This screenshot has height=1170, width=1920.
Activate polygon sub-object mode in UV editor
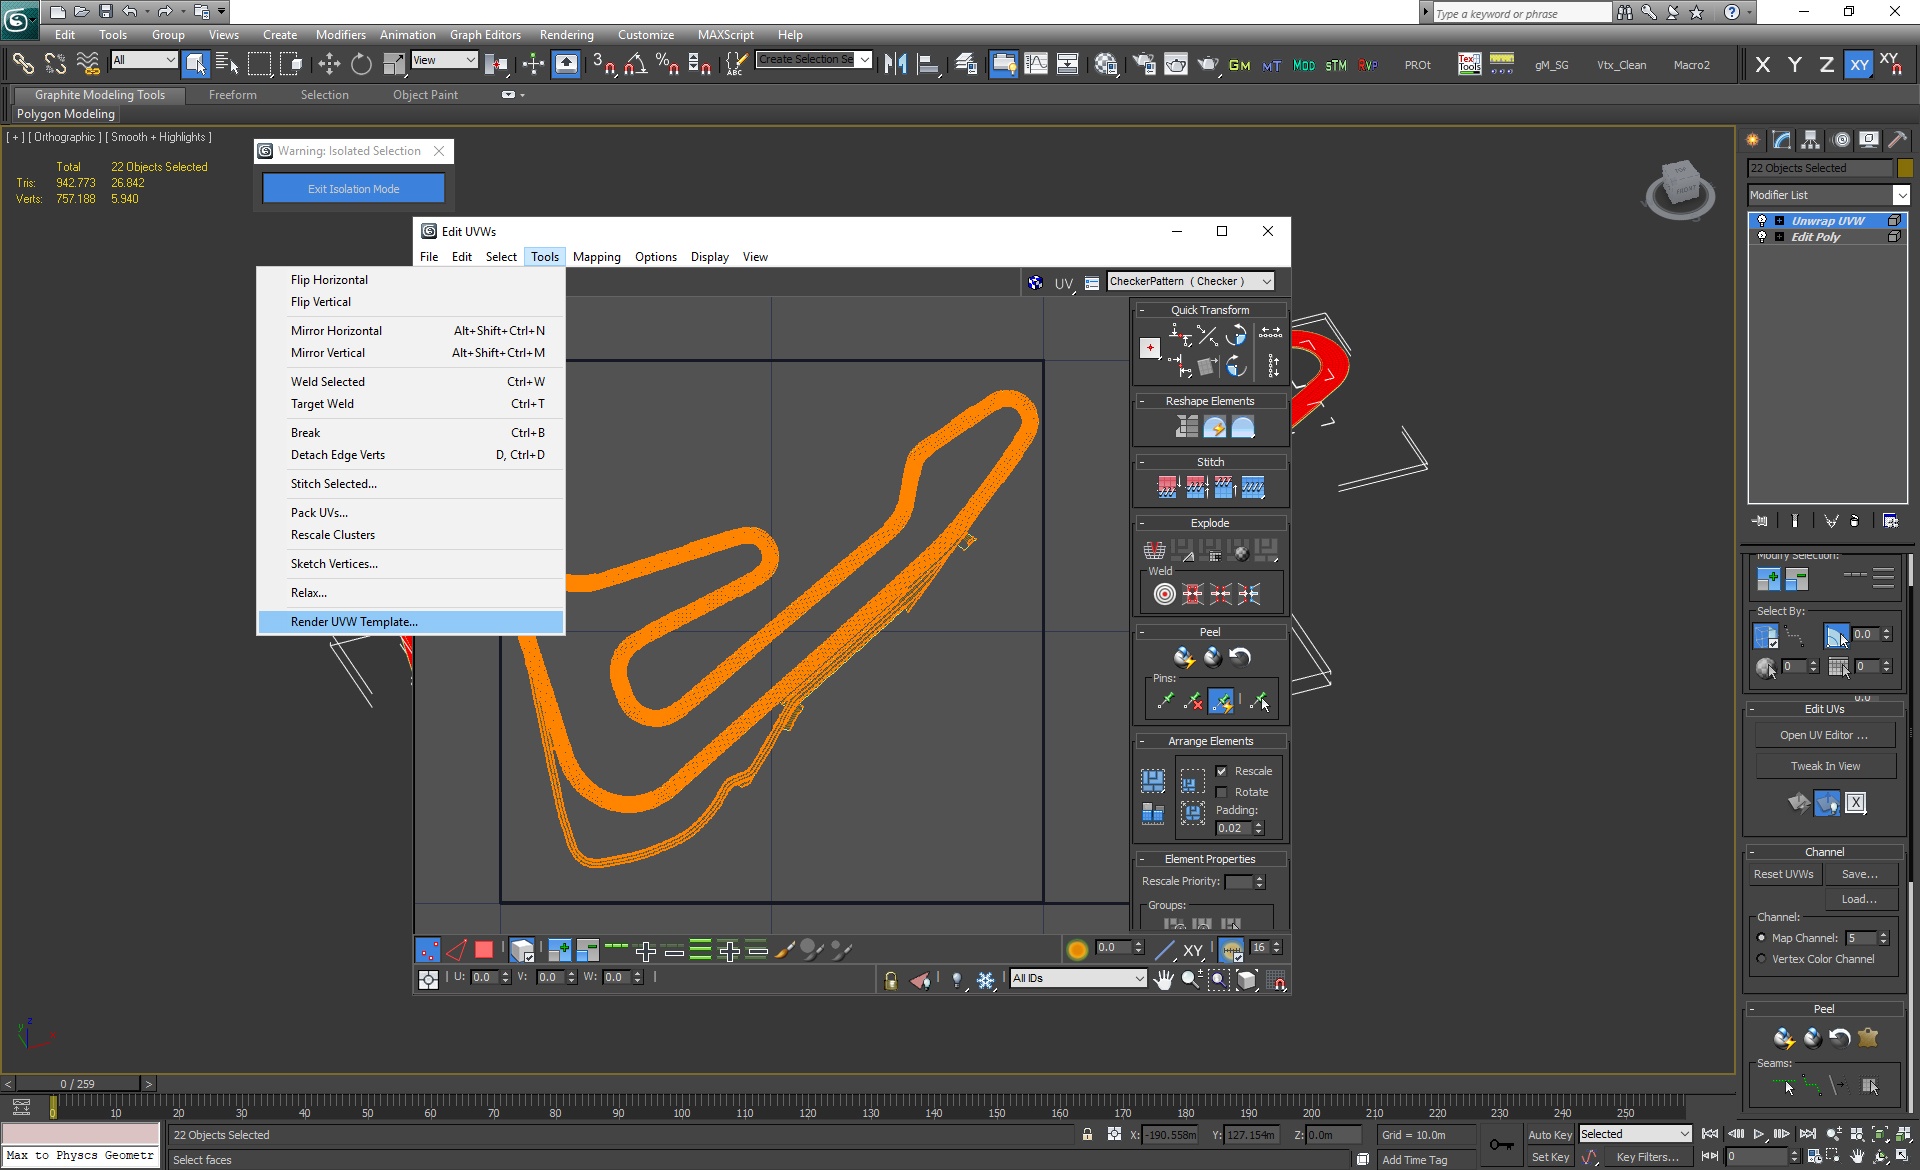tap(484, 950)
